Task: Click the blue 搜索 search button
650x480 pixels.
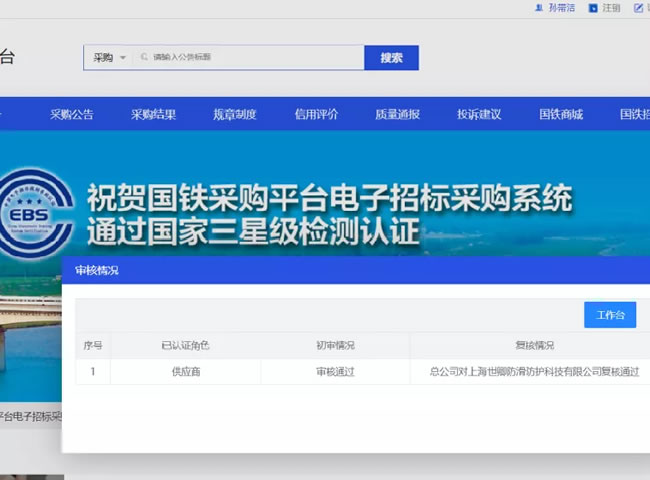Action: pos(391,58)
